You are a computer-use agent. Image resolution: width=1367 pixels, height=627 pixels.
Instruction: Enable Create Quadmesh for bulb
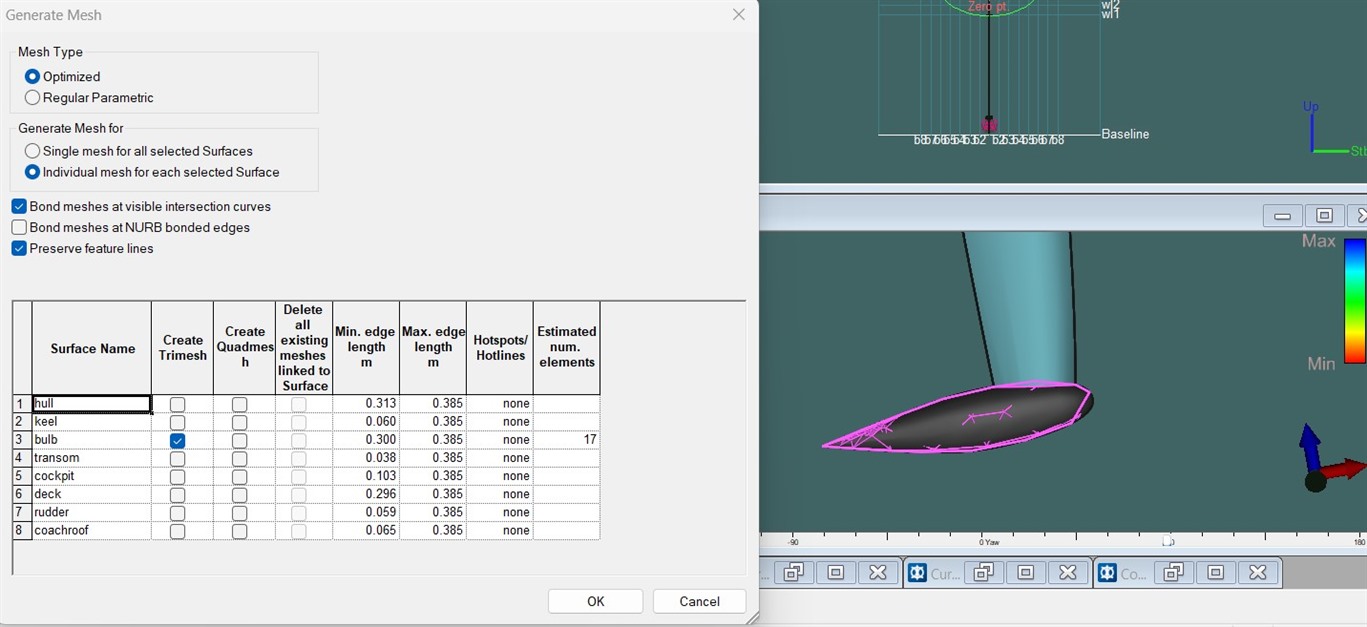[x=239, y=440]
